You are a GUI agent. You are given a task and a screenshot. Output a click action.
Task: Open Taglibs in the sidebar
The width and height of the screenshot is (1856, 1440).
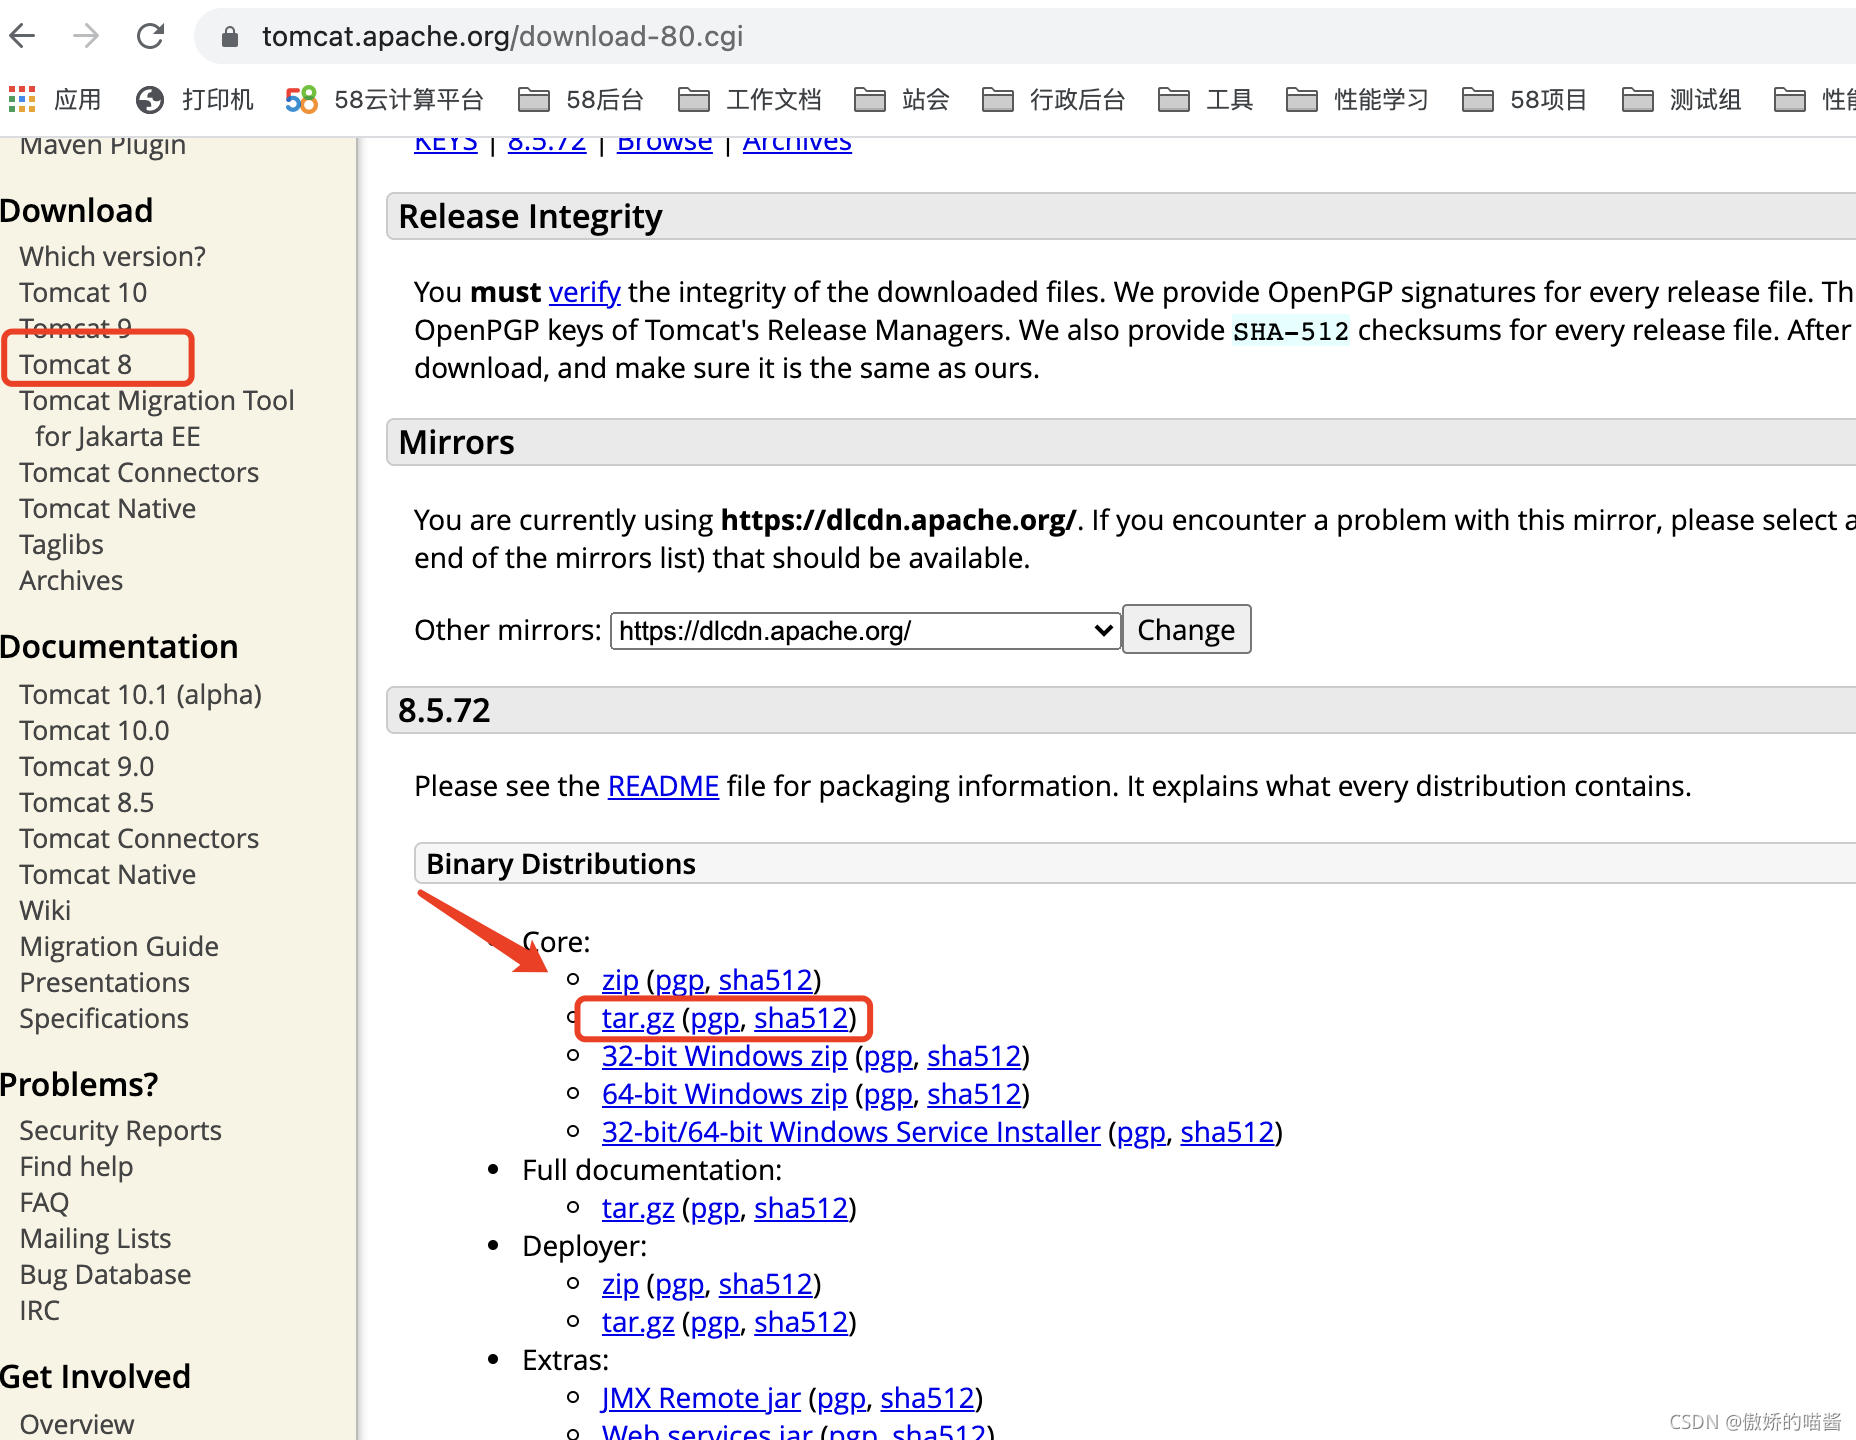61,545
